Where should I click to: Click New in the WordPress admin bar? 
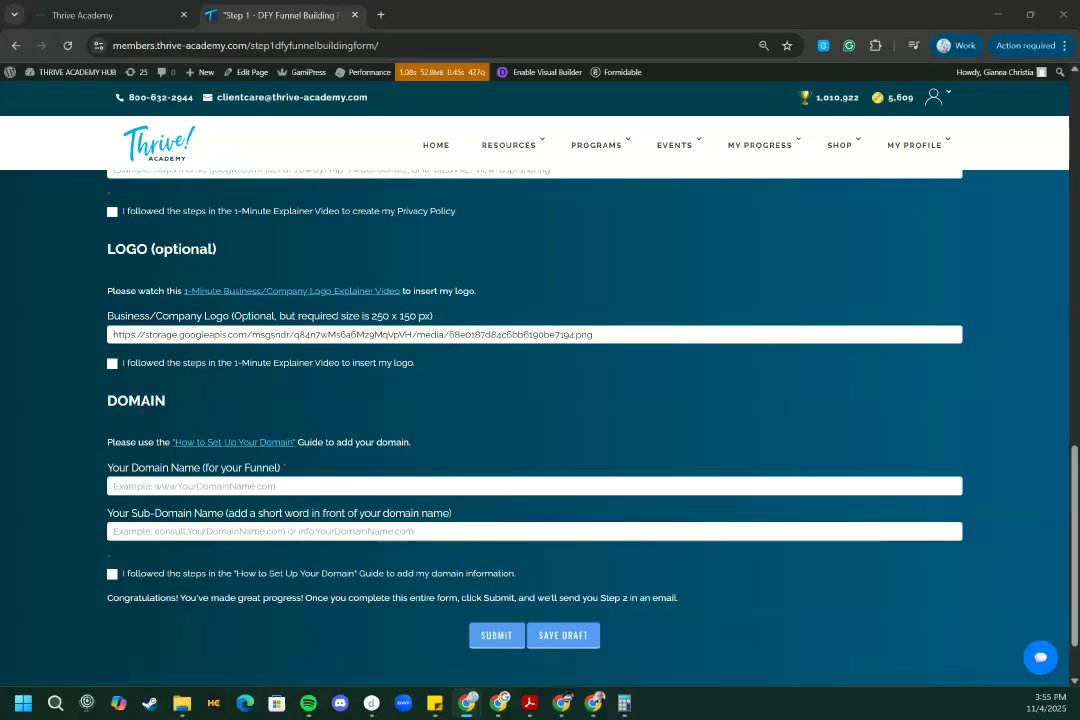click(x=200, y=72)
